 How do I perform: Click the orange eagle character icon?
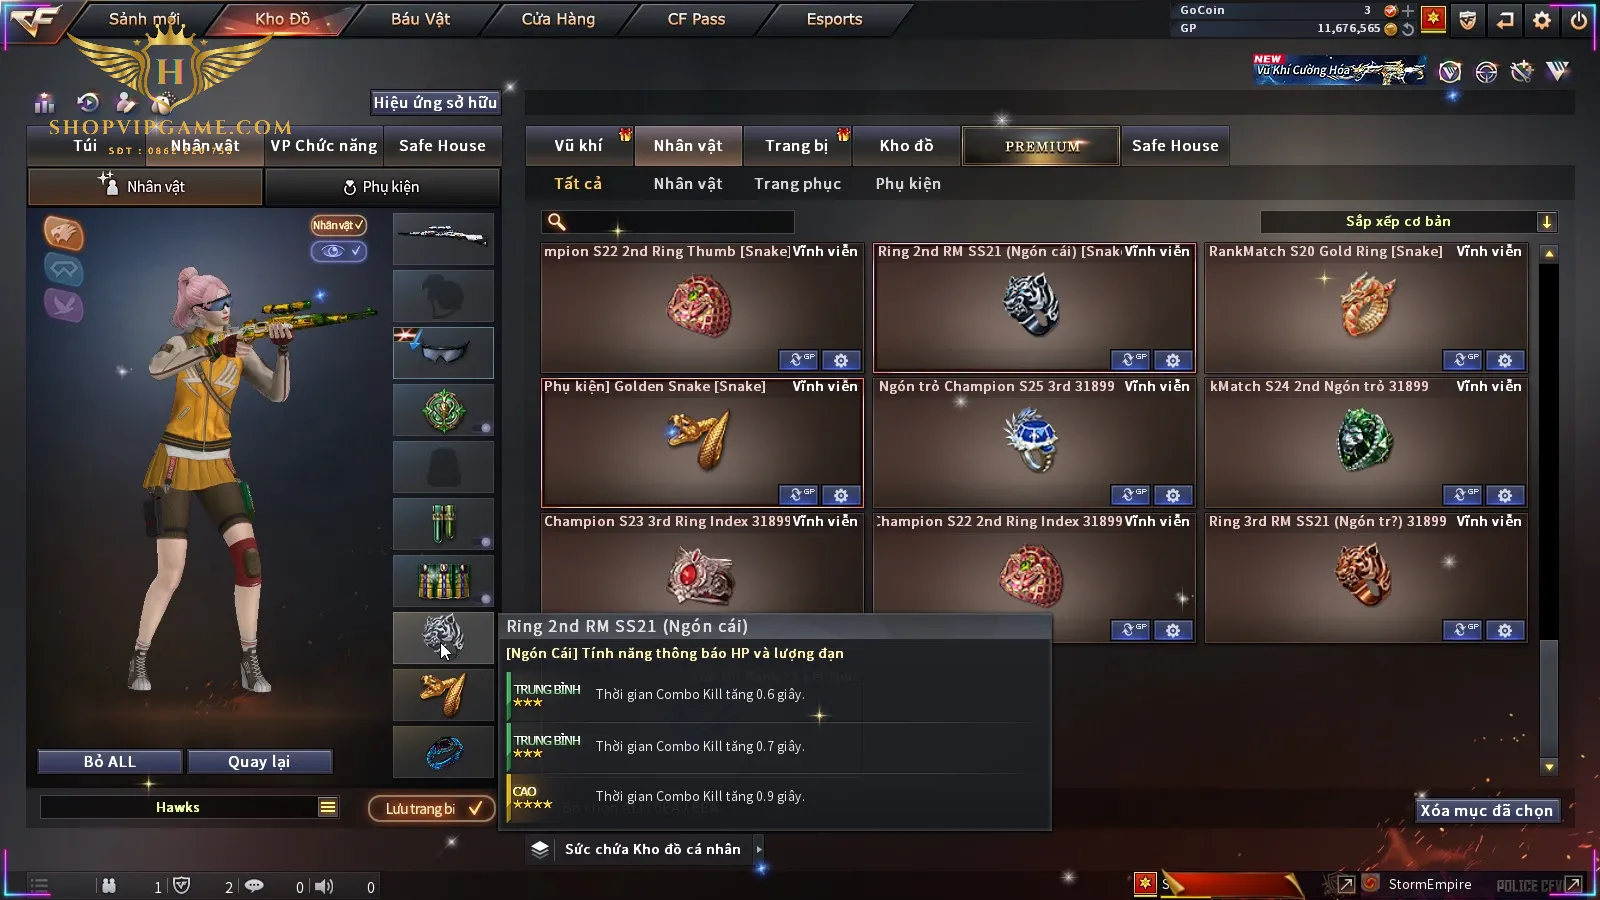coord(63,233)
